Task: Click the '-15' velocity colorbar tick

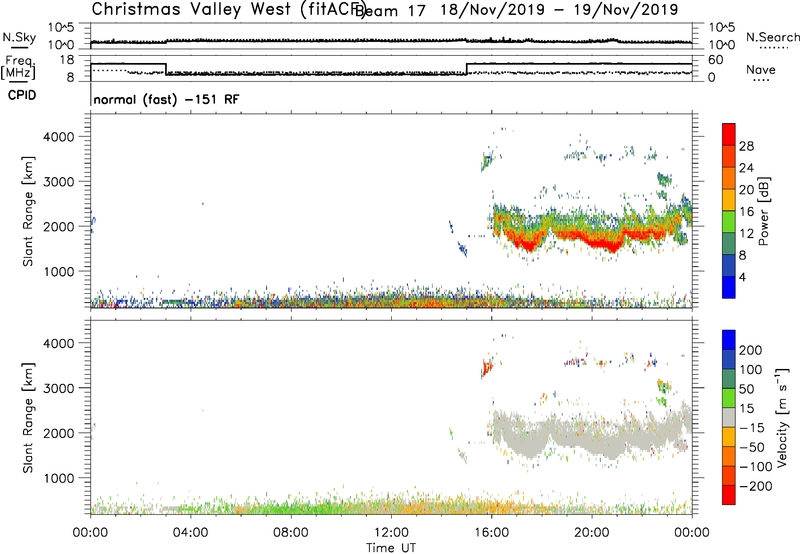Action: pyautogui.click(x=752, y=427)
